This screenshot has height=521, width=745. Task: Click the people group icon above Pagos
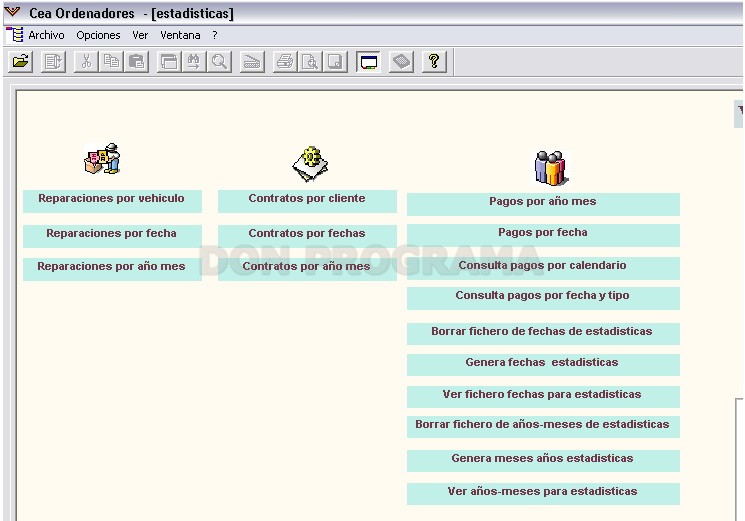[x=551, y=168]
